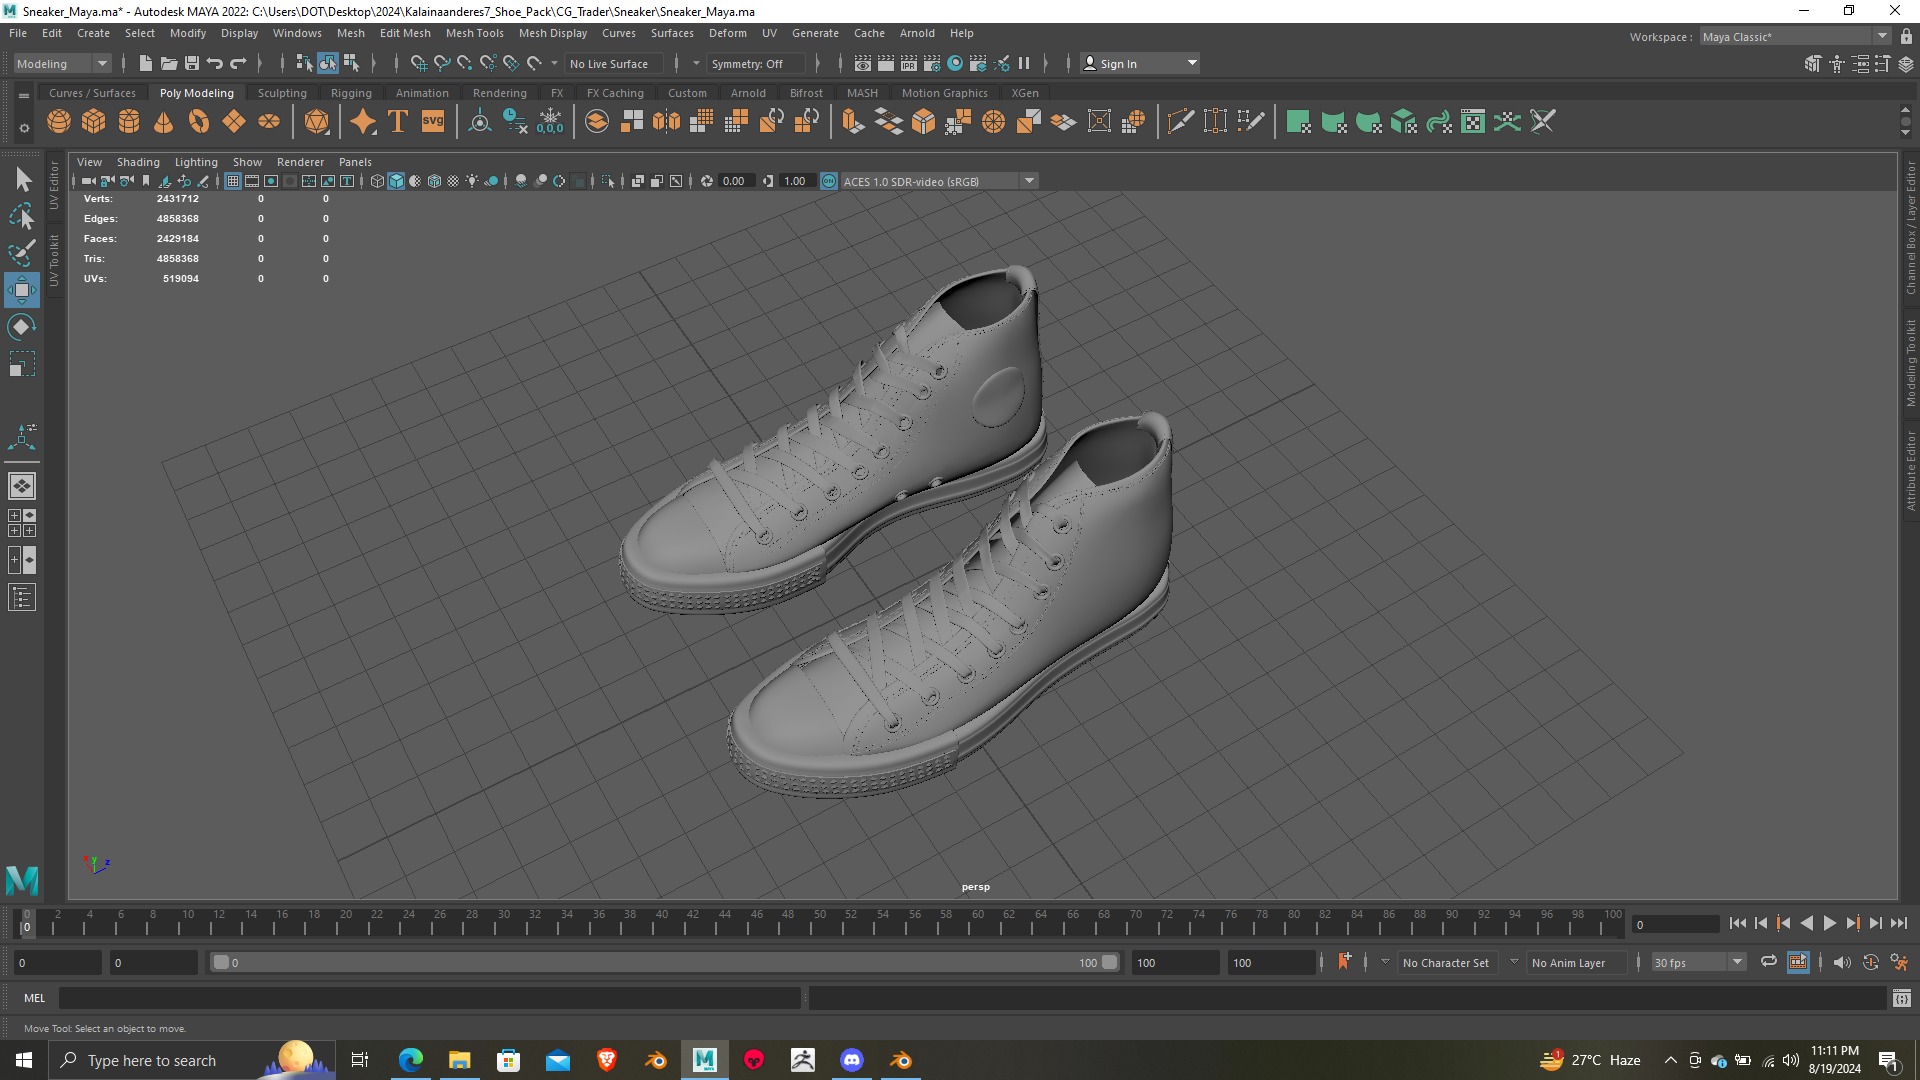Expand the No Anim Layer dropdown arrow
The image size is (1920, 1080).
[x=1514, y=962]
